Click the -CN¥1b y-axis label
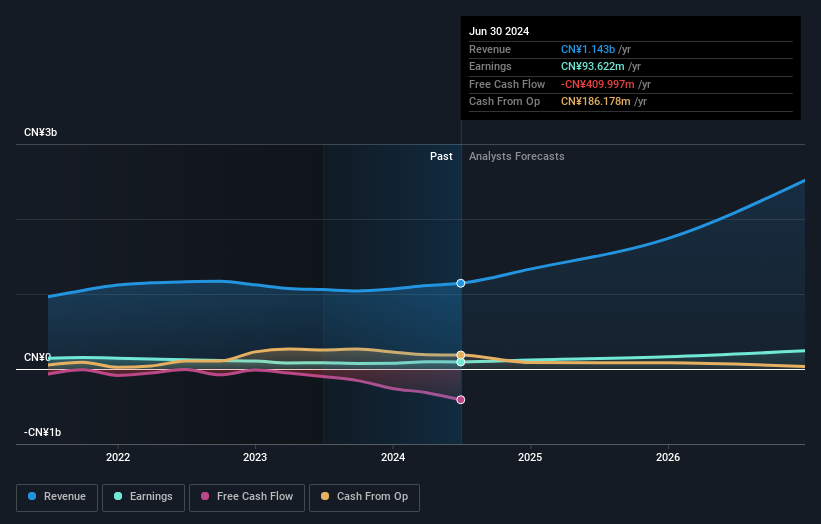Image resolution: width=821 pixels, height=524 pixels. [42, 432]
